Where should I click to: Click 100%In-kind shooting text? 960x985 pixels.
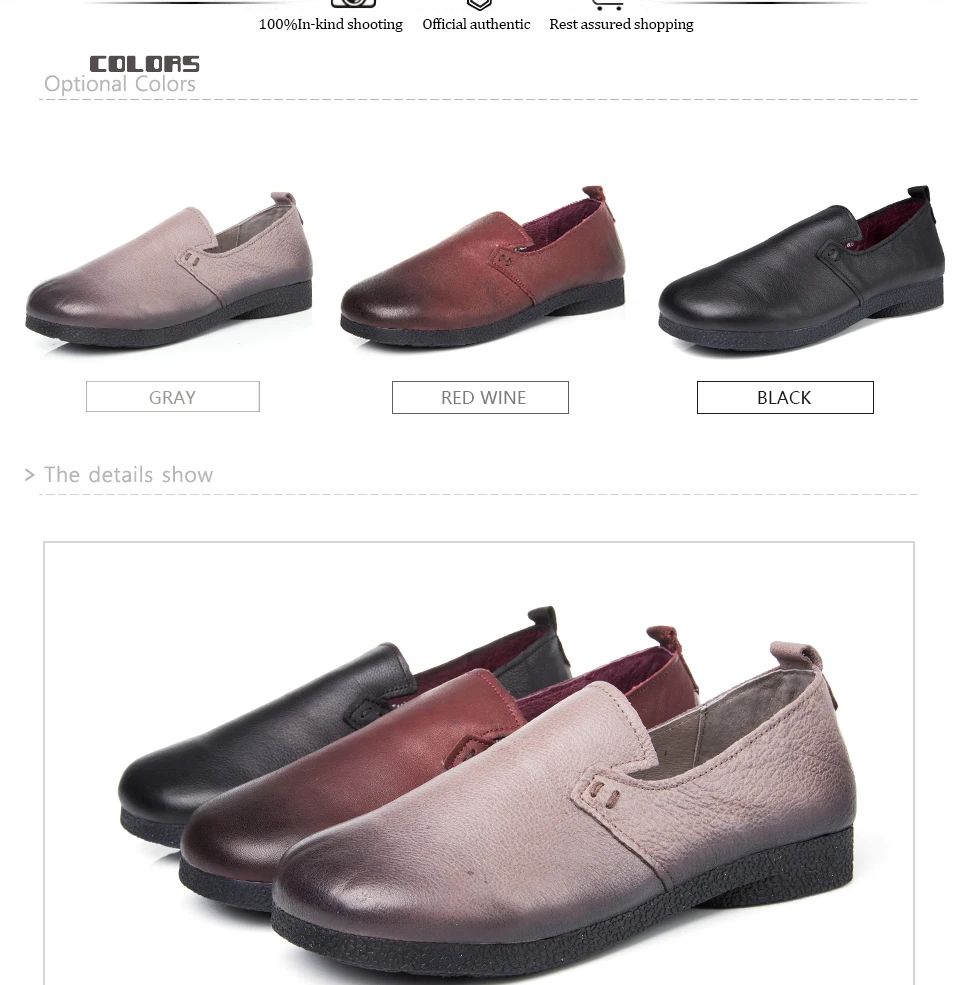tap(330, 24)
